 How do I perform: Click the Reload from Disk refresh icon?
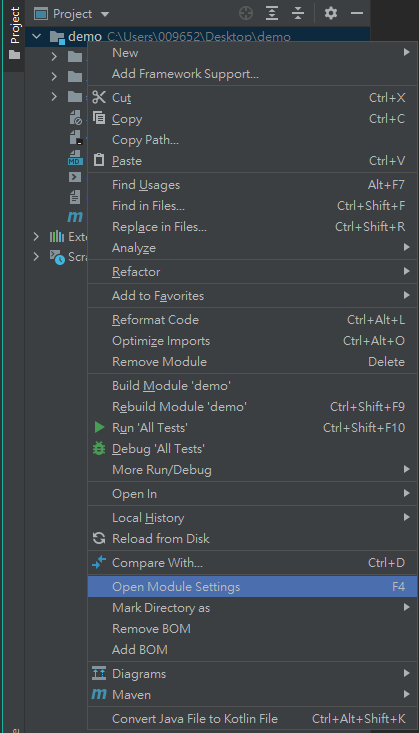[99, 539]
